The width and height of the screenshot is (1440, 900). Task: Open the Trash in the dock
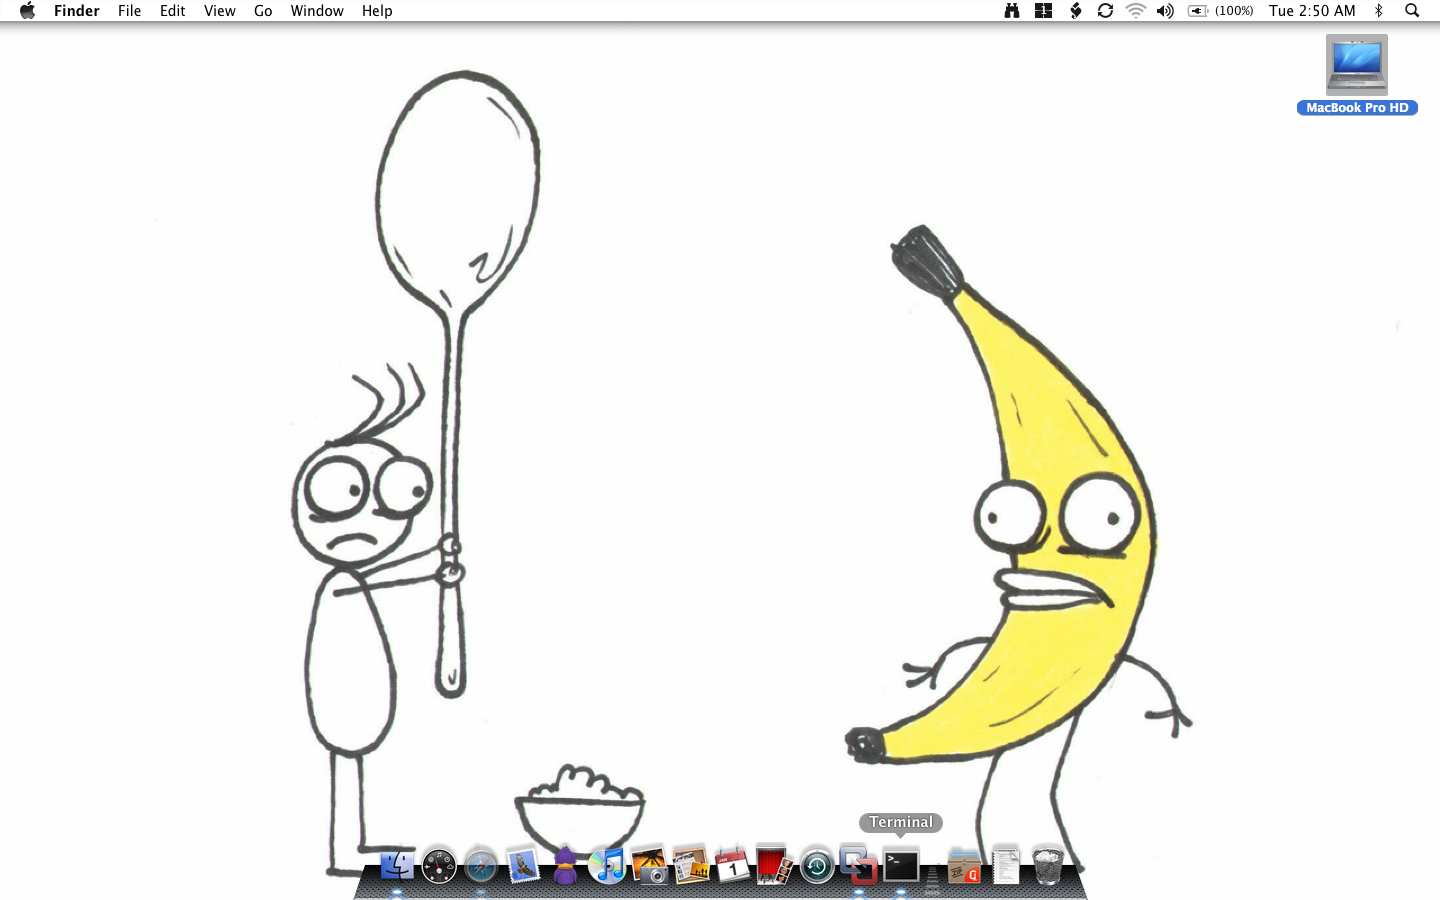pos(1048,866)
